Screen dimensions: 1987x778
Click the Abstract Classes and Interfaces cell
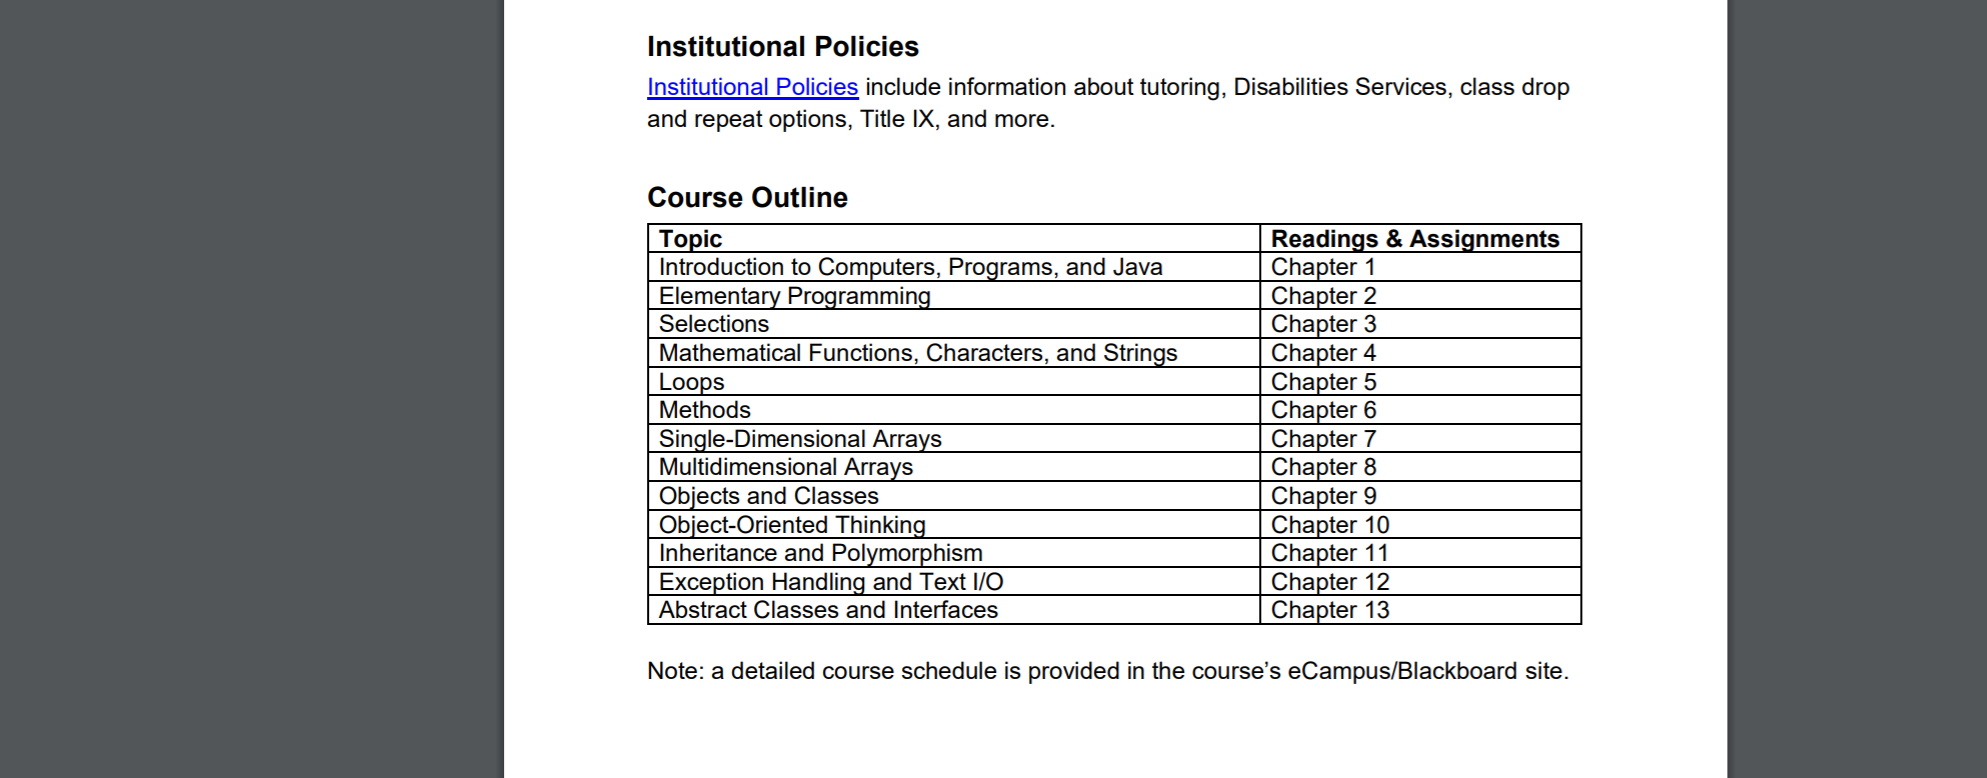coord(954,610)
